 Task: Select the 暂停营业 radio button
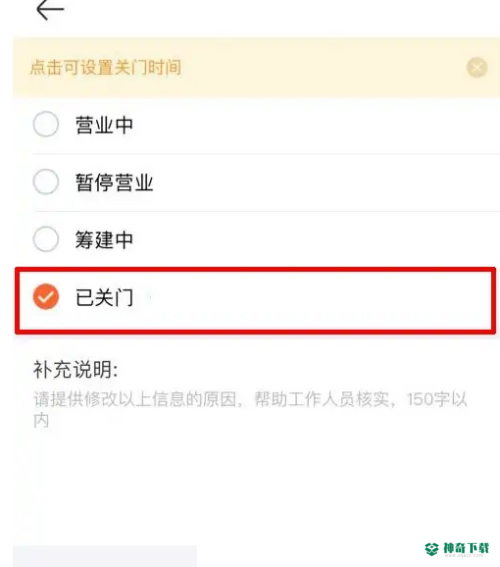pos(46,182)
